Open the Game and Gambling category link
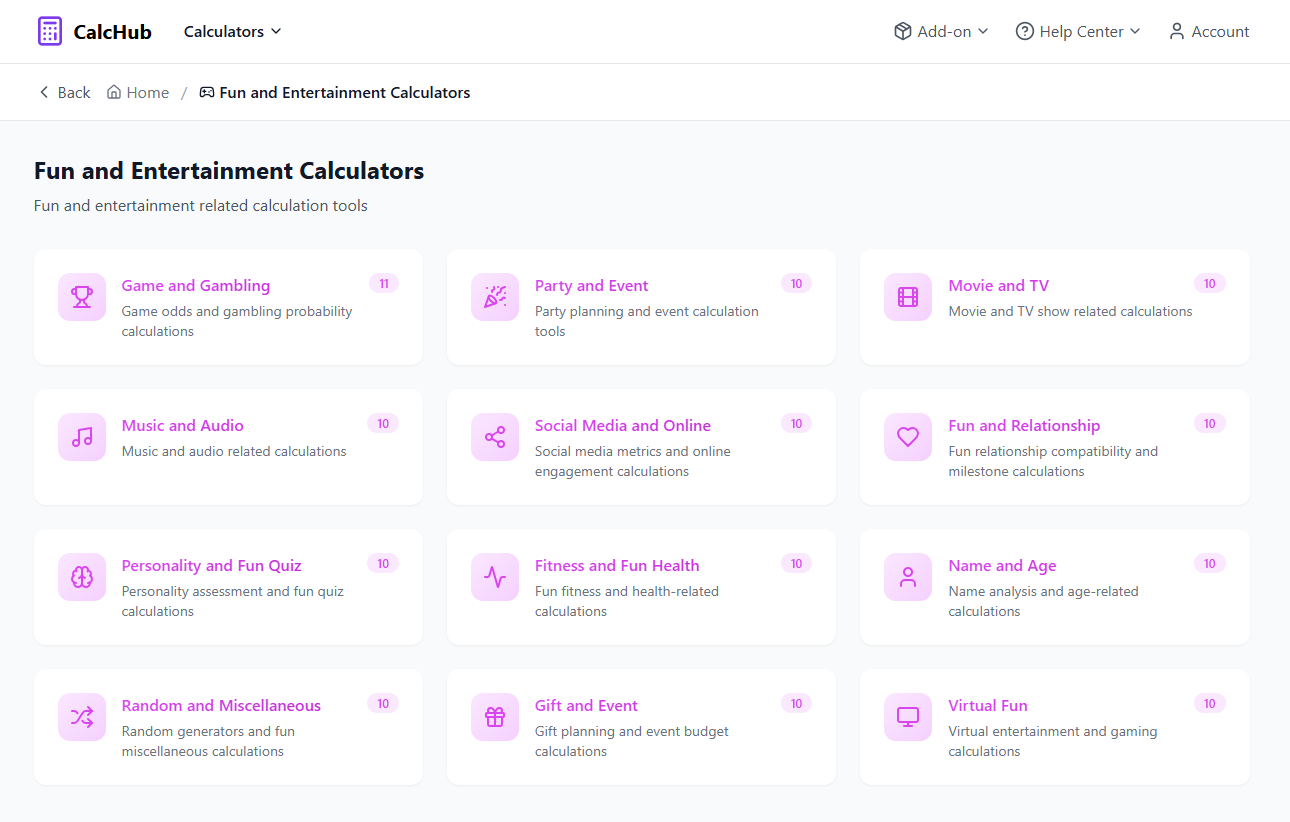This screenshot has height=822, width=1290. (196, 285)
